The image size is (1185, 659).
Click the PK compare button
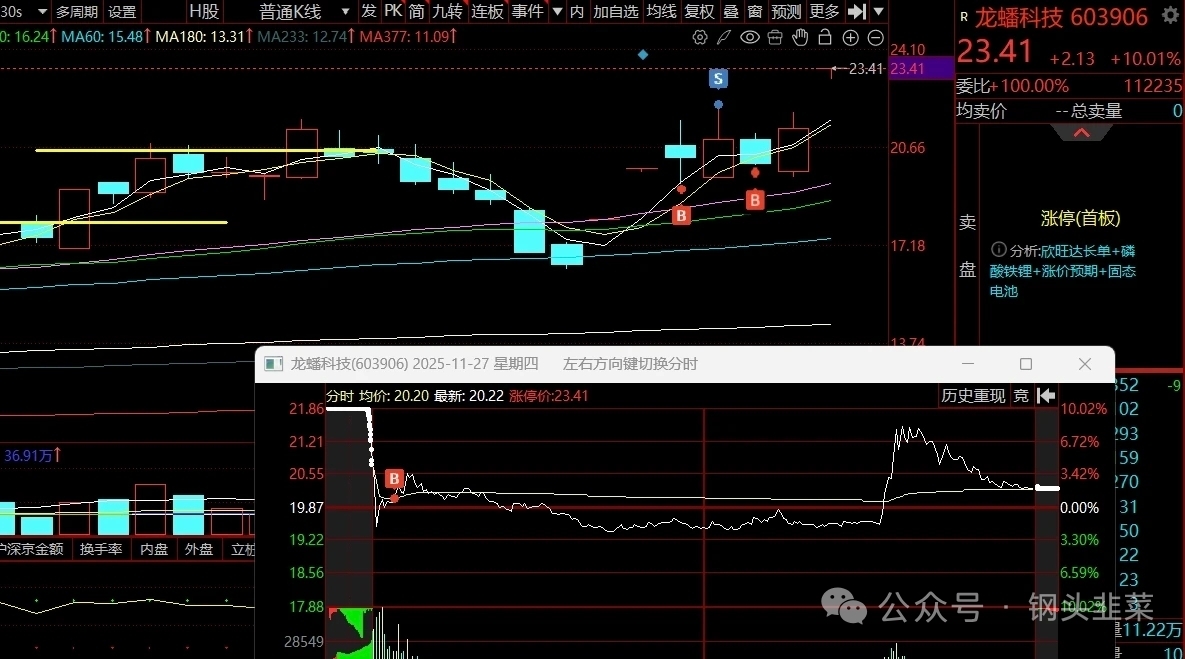393,11
